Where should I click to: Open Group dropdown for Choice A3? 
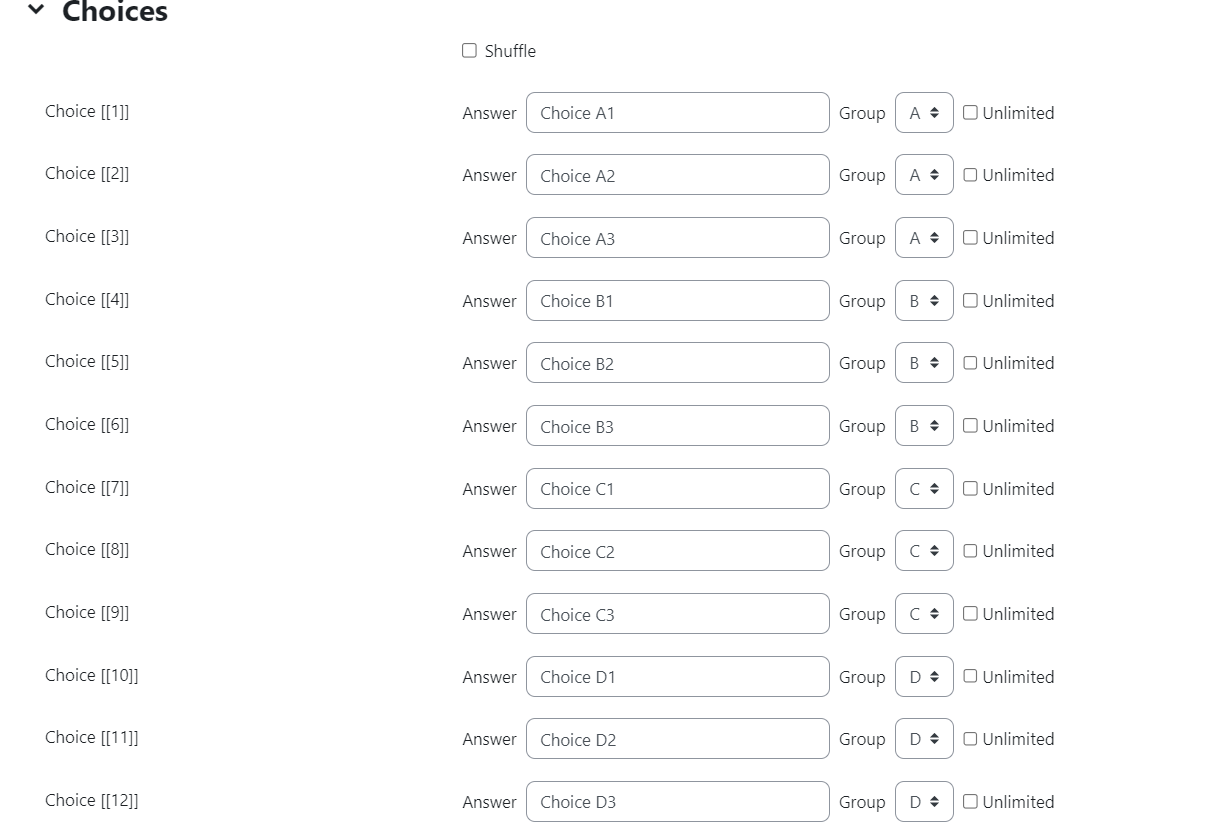(x=924, y=238)
